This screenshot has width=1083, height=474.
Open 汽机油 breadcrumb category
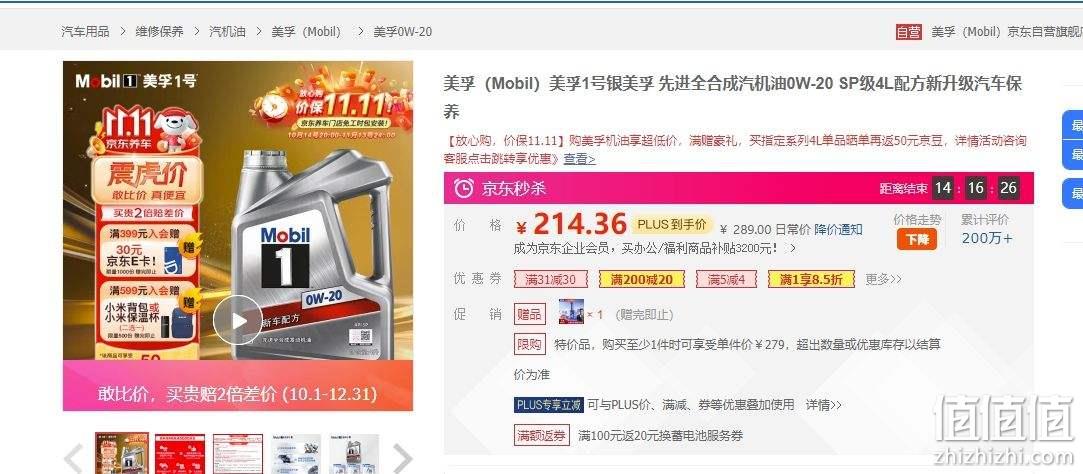[x=227, y=32]
